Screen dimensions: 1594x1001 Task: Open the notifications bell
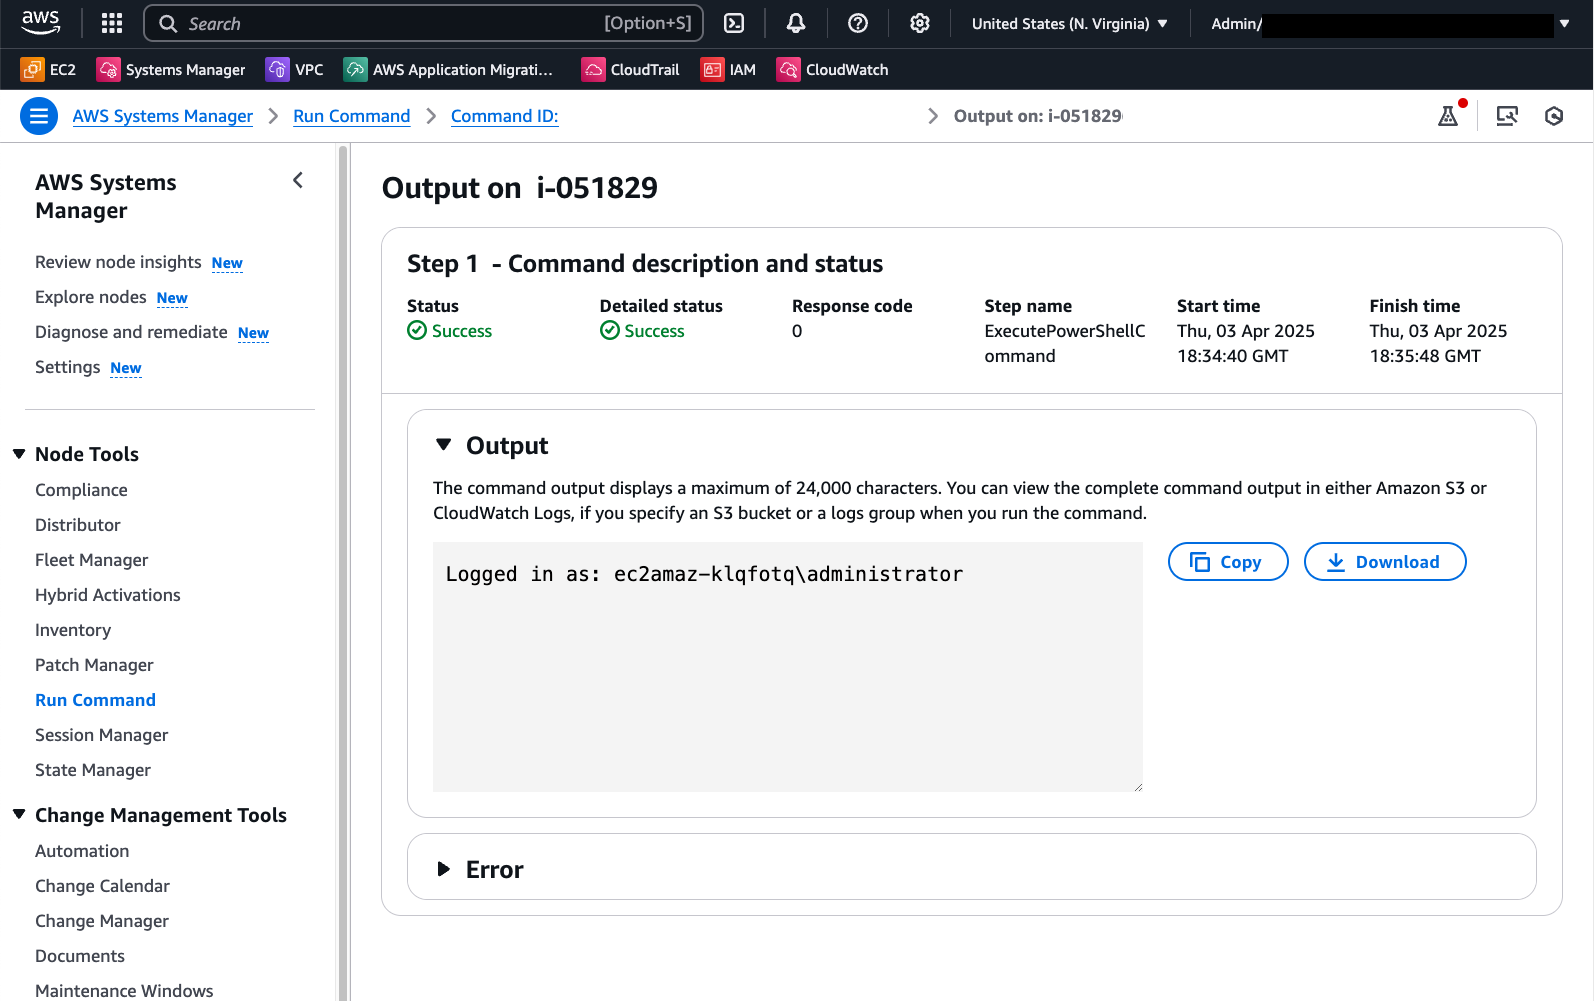[x=796, y=23]
